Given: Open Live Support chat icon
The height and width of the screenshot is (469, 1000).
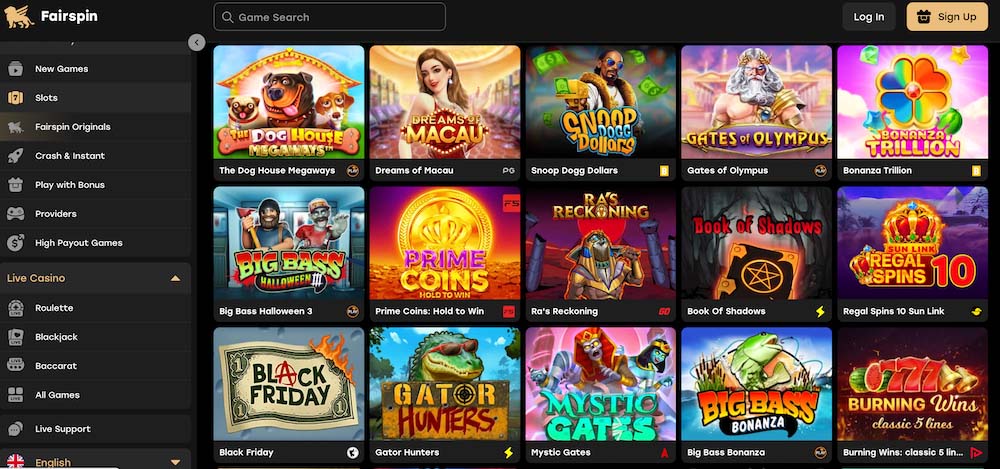Looking at the screenshot, I should pyautogui.click(x=15, y=429).
